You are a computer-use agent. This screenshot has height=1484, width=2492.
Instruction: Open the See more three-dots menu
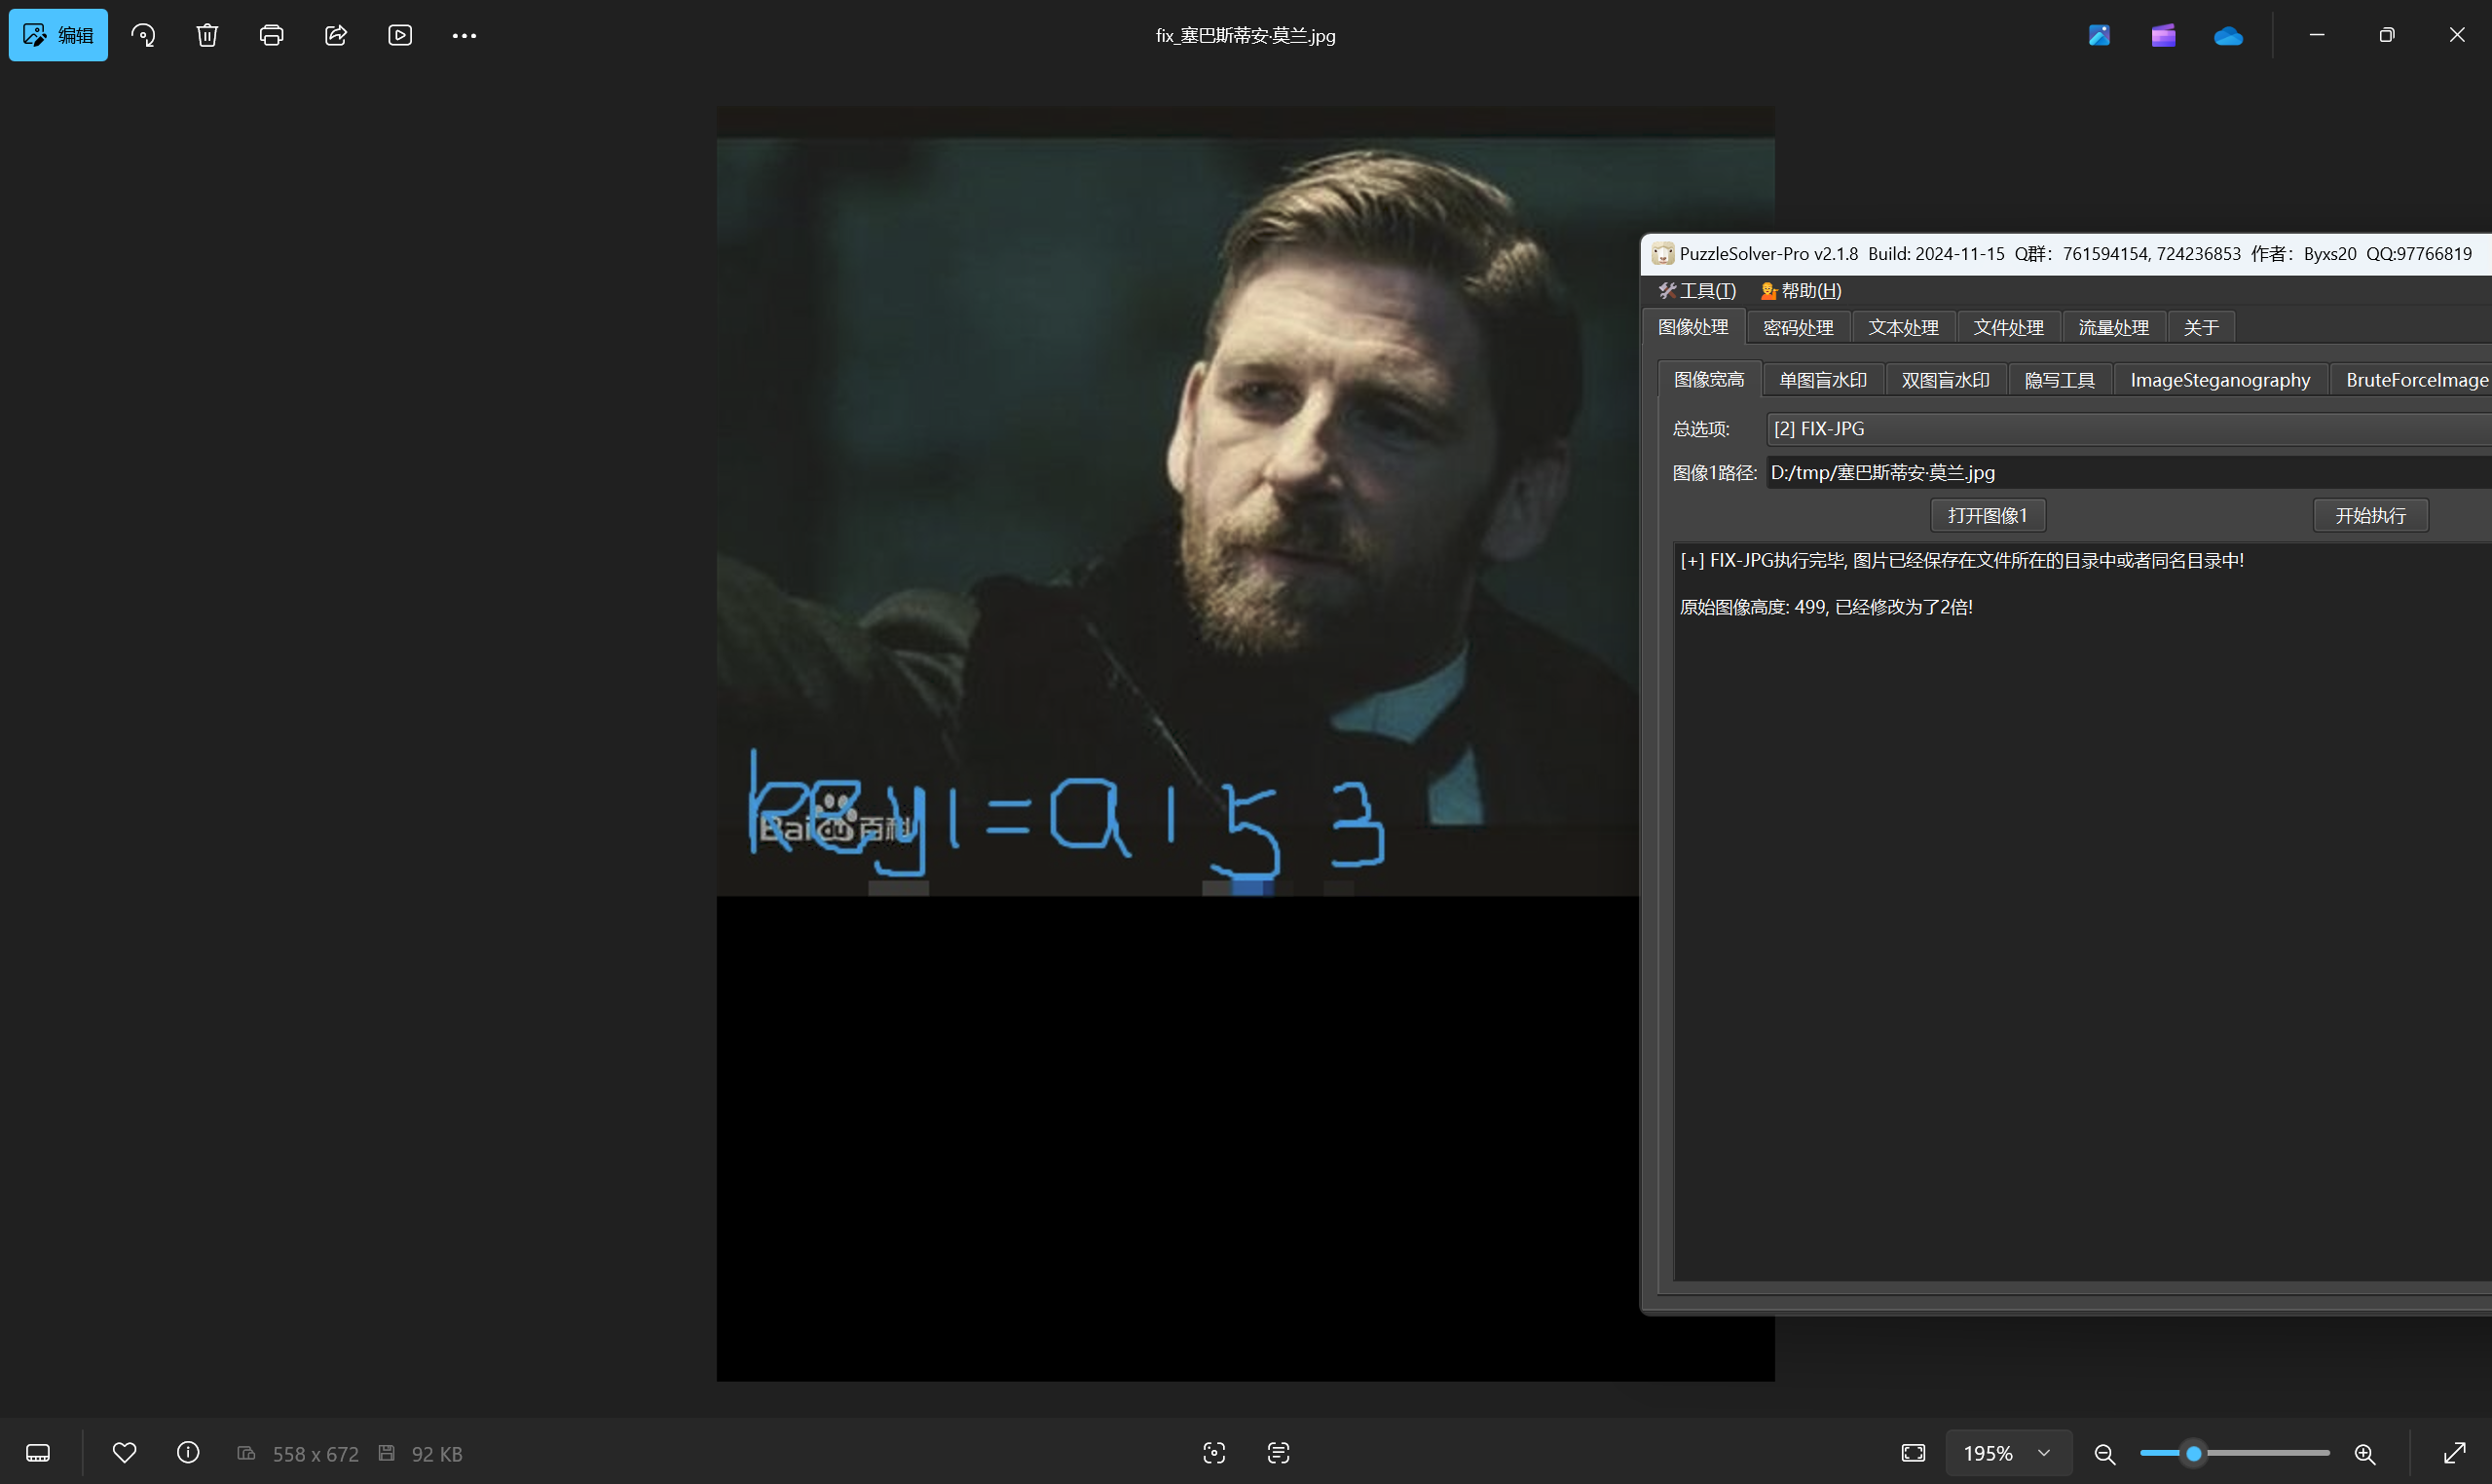pyautogui.click(x=464, y=35)
